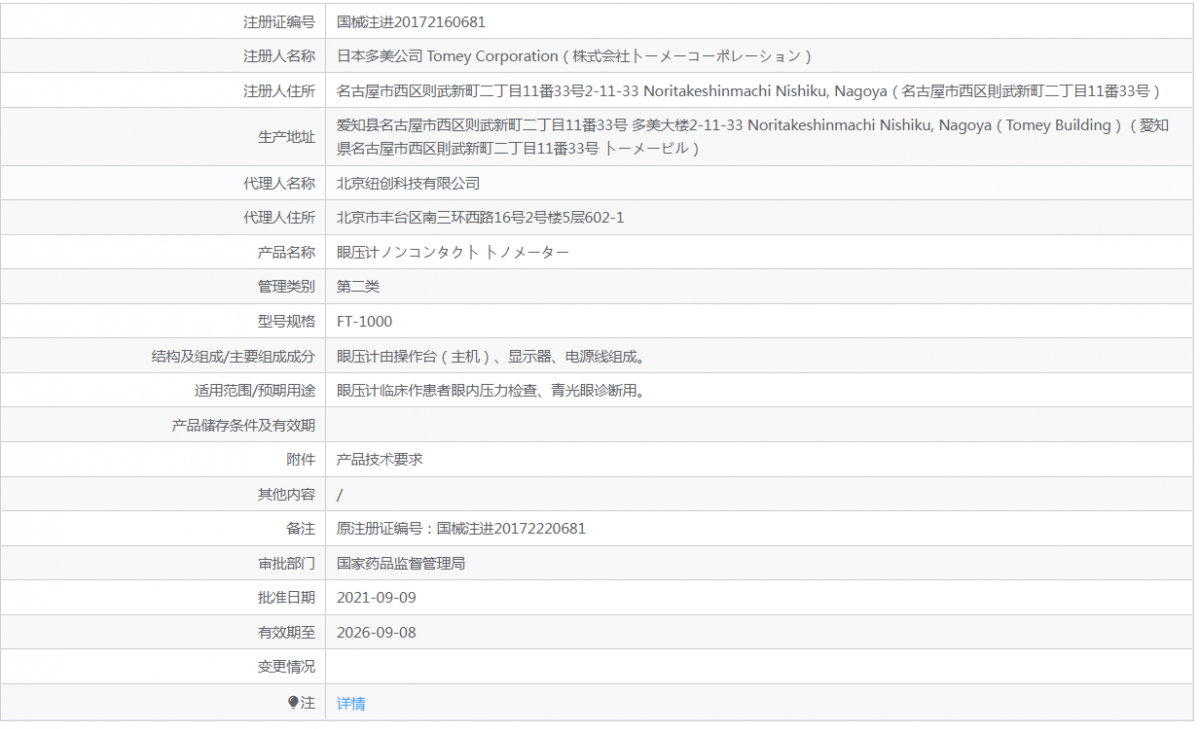Open the 详情 link in the 注 row
Screen dimensions: 1200x729
tap(351, 703)
